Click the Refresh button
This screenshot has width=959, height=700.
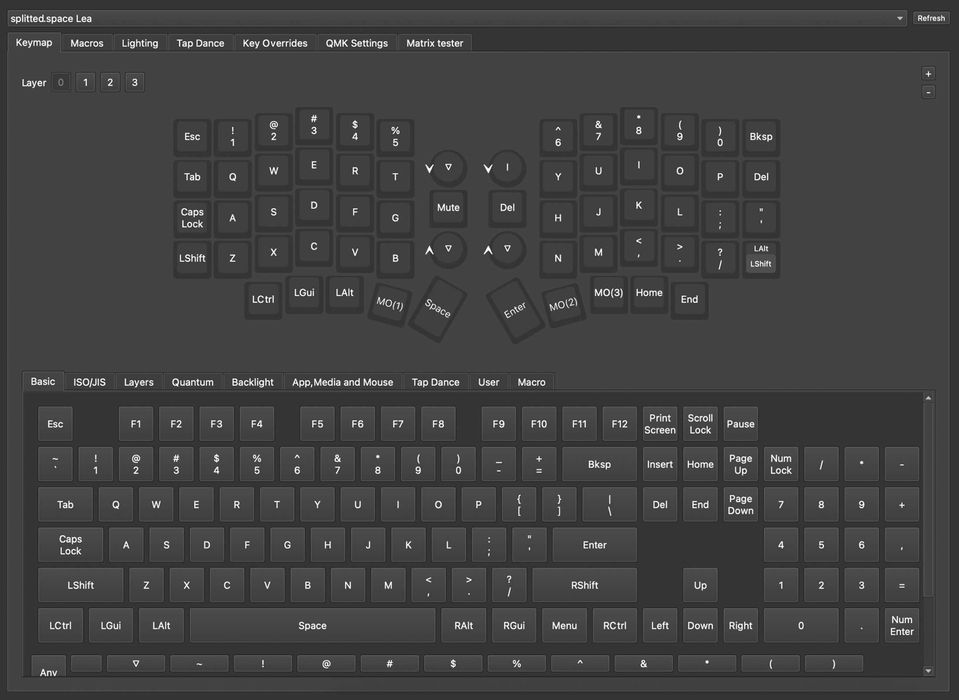tap(930, 18)
